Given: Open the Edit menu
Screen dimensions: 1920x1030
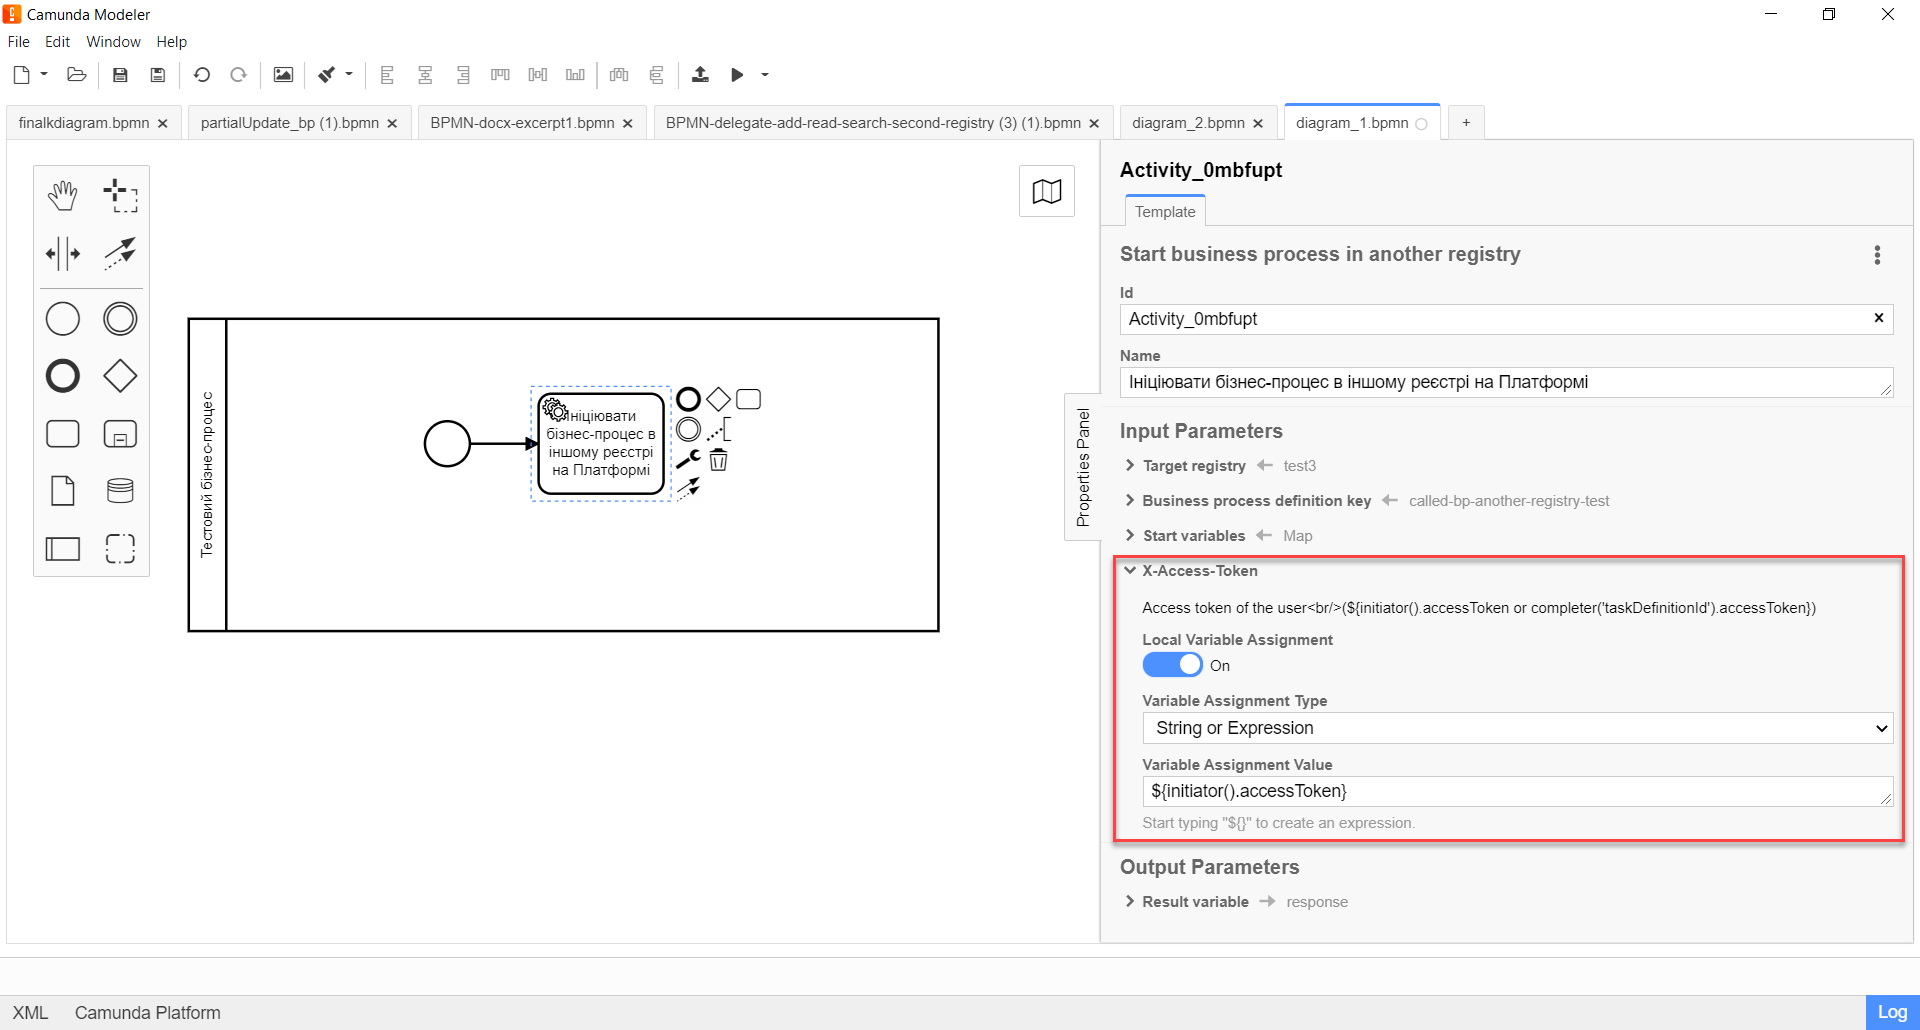Looking at the screenshot, I should tap(58, 42).
